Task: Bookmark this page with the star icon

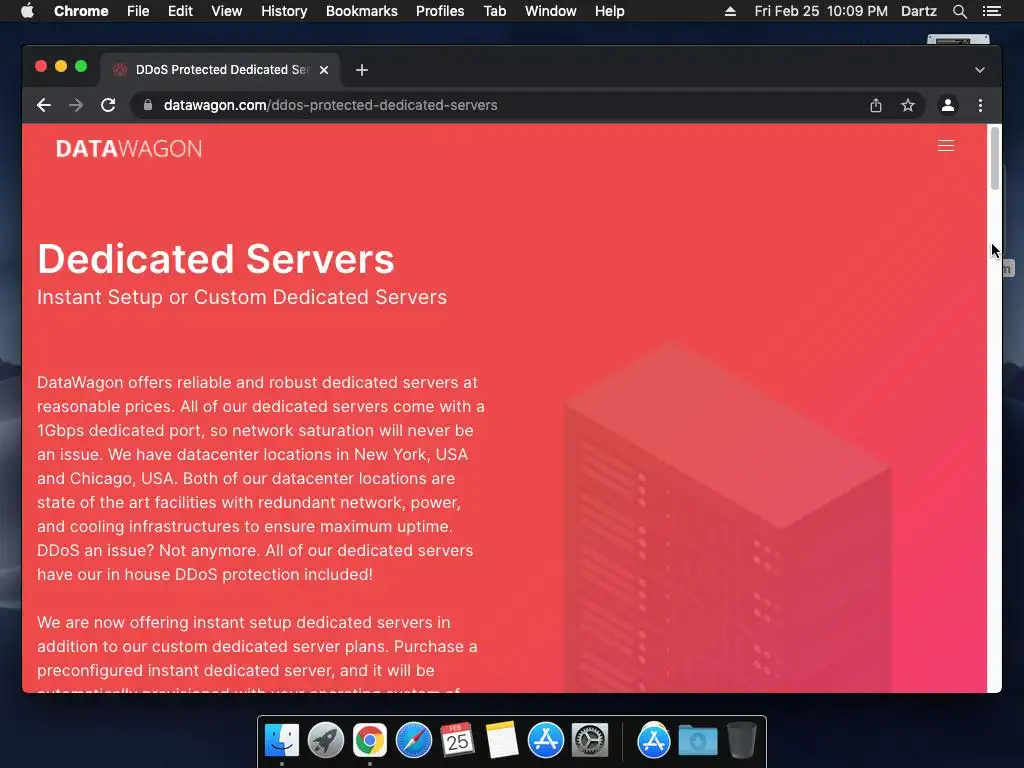Action: 908,105
